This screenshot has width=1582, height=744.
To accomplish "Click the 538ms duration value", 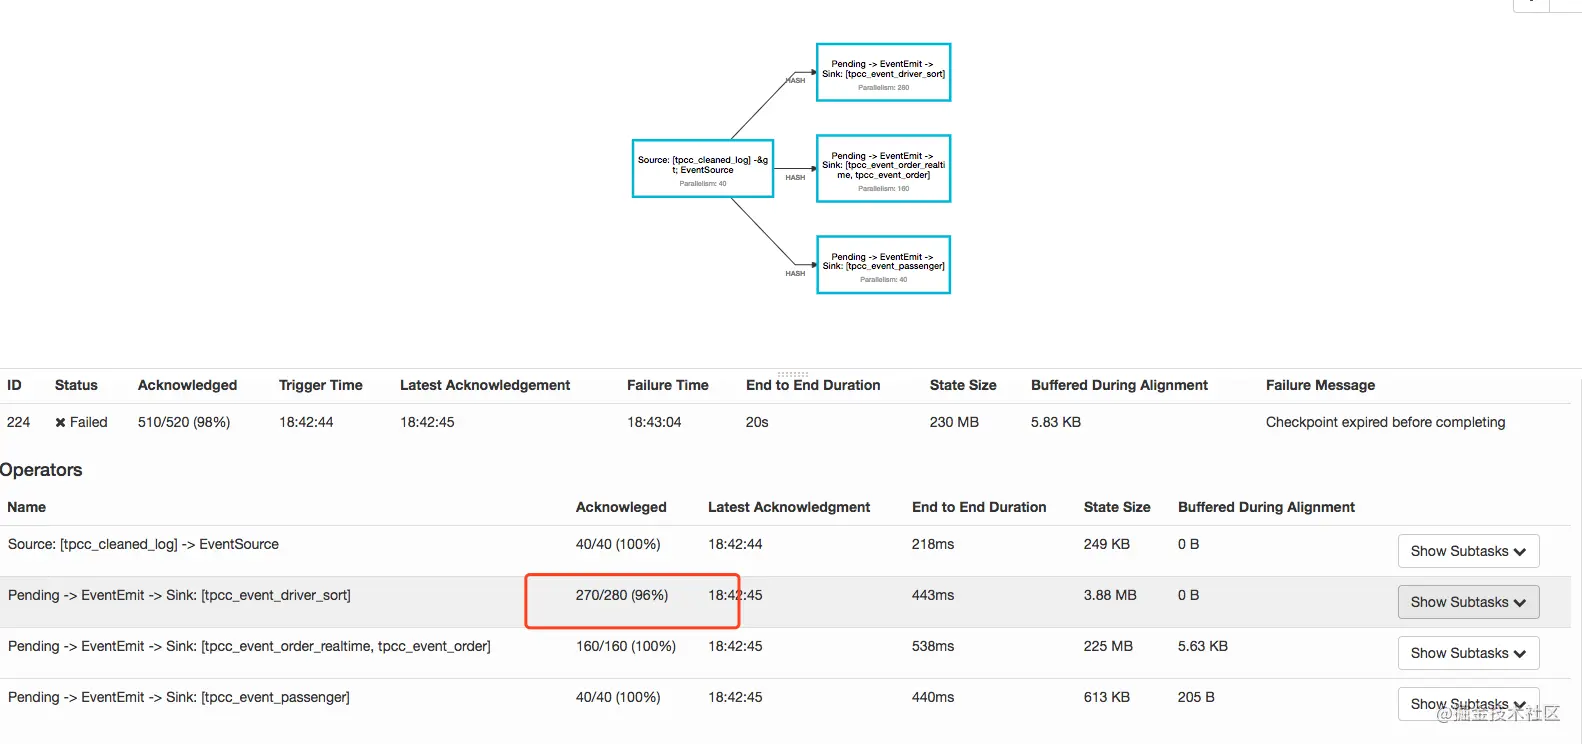I will coord(933,646).
